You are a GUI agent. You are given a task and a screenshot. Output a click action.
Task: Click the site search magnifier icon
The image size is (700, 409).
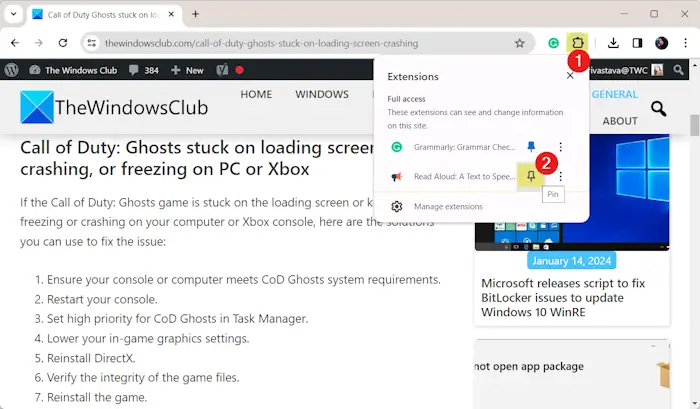(658, 109)
